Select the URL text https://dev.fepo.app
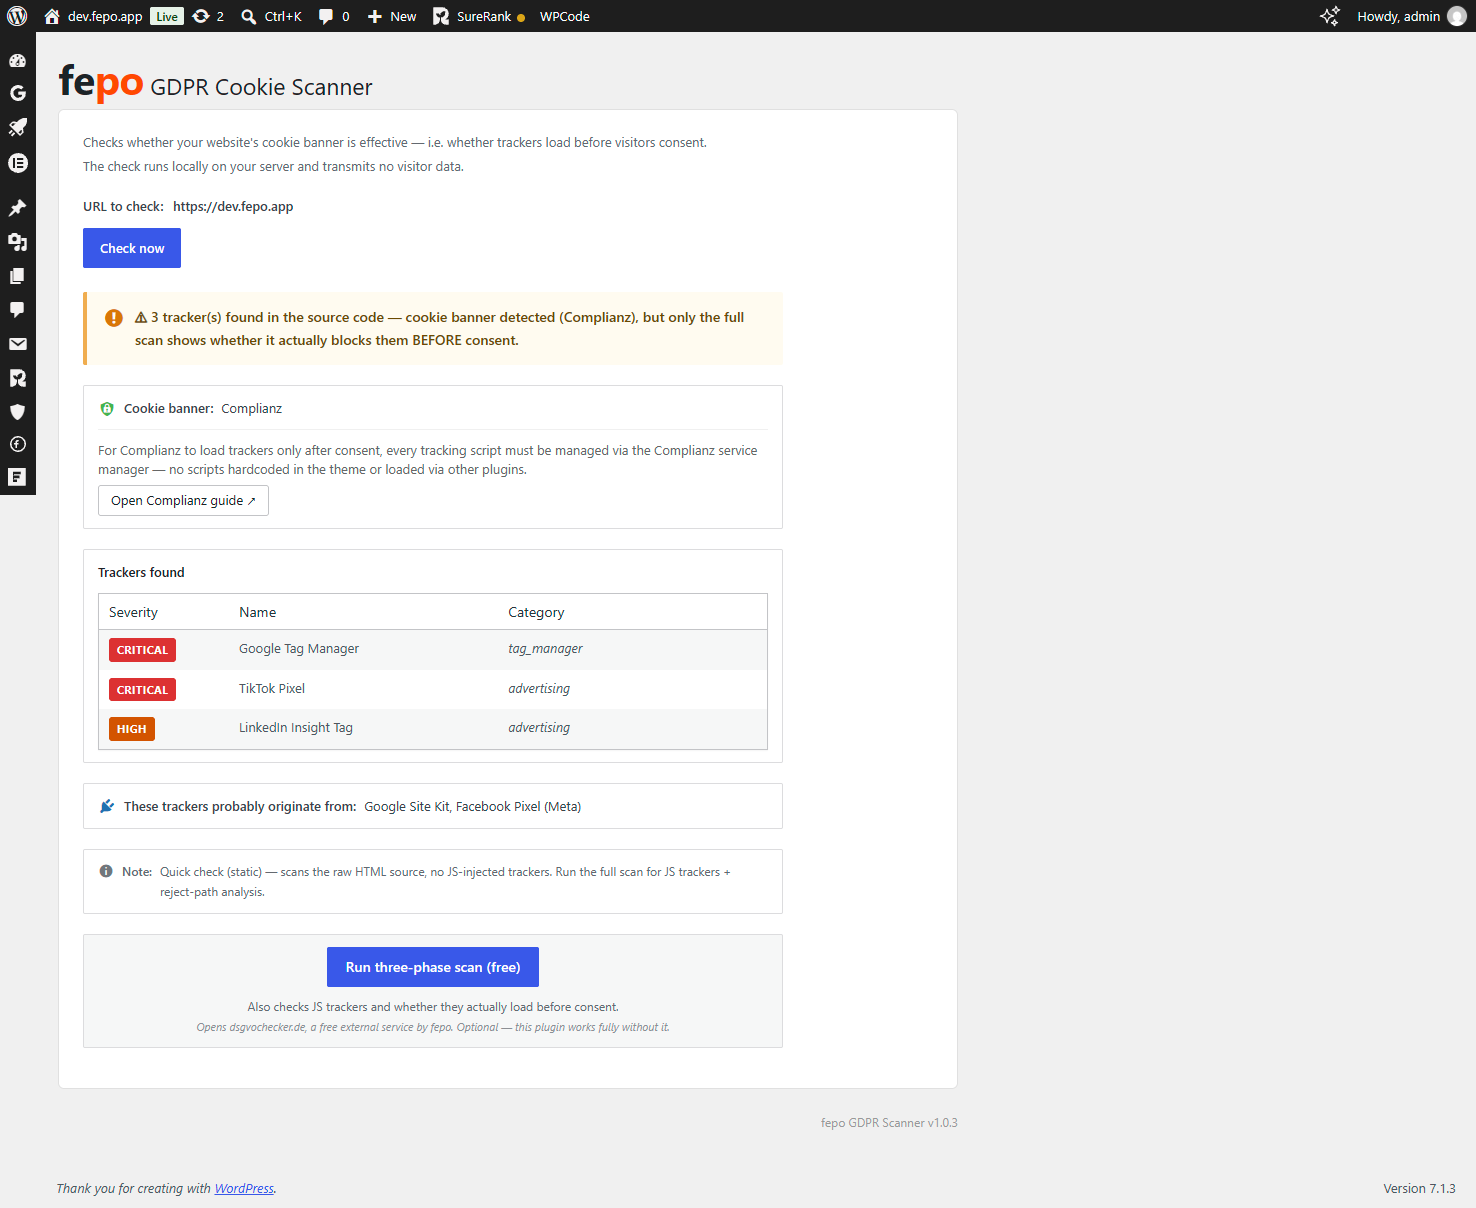The width and height of the screenshot is (1476, 1208). 233,207
